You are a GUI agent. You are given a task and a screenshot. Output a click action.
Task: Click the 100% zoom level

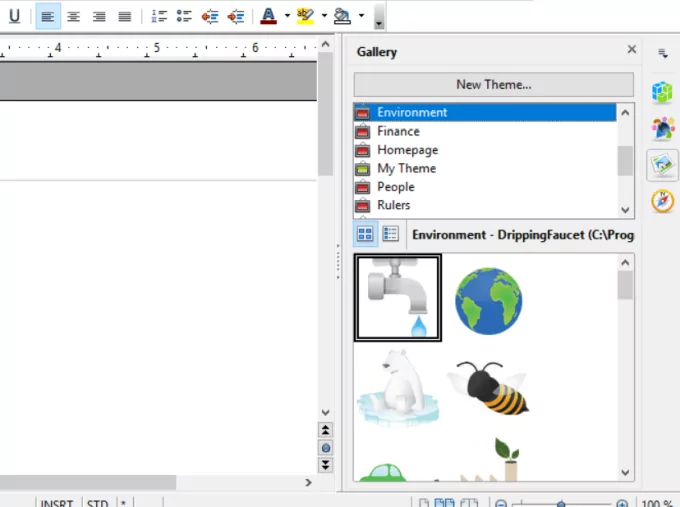click(x=657, y=503)
